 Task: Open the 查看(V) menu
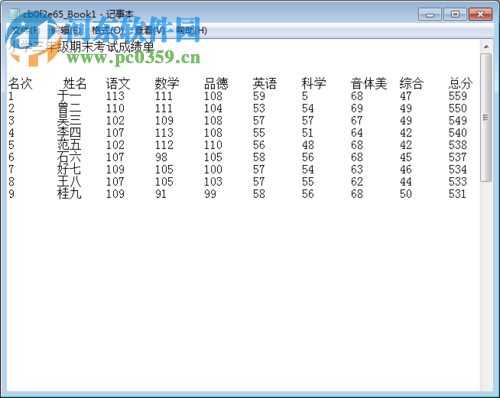tap(150, 31)
